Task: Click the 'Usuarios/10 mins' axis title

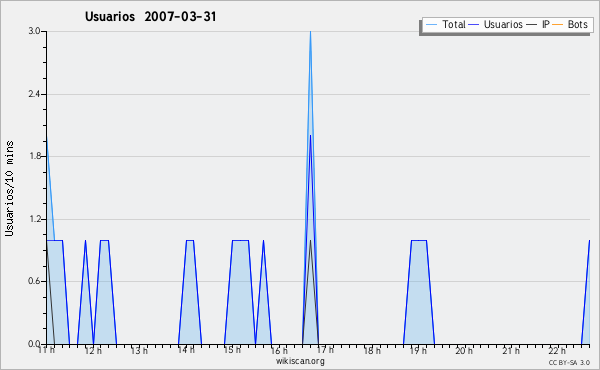Action: pos(9,188)
